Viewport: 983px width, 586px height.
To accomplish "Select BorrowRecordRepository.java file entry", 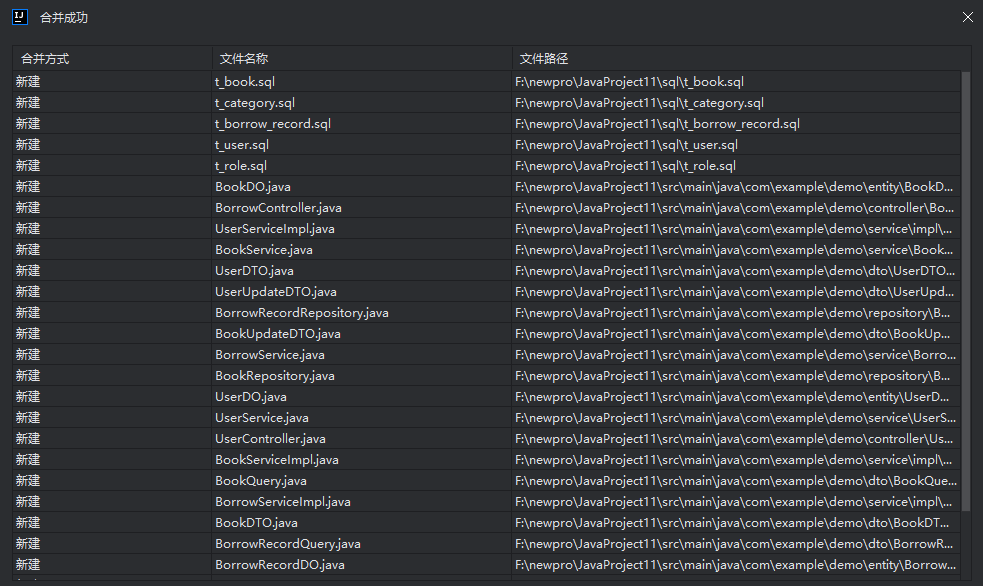I will pyautogui.click(x=302, y=313).
